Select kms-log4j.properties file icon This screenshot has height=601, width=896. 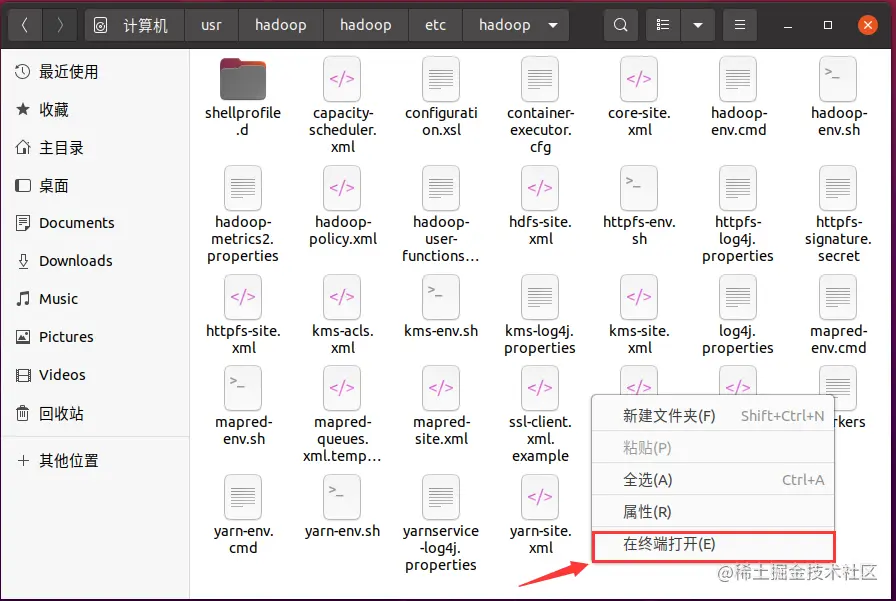pyautogui.click(x=540, y=297)
